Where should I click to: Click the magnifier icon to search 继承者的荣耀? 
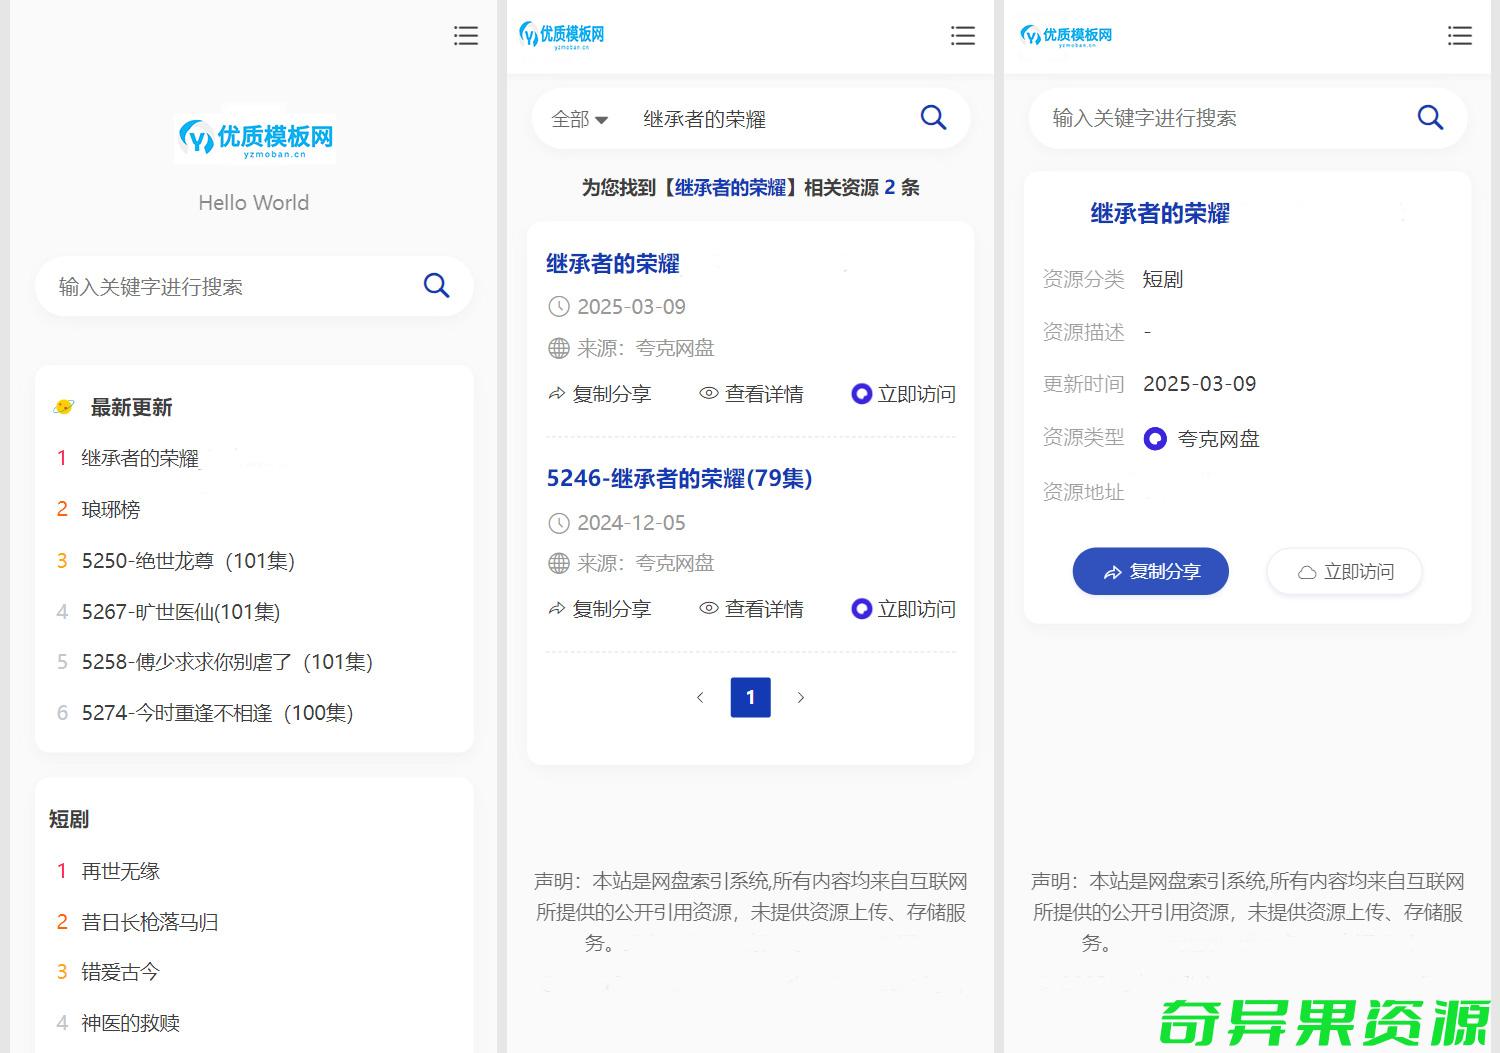pos(932,117)
